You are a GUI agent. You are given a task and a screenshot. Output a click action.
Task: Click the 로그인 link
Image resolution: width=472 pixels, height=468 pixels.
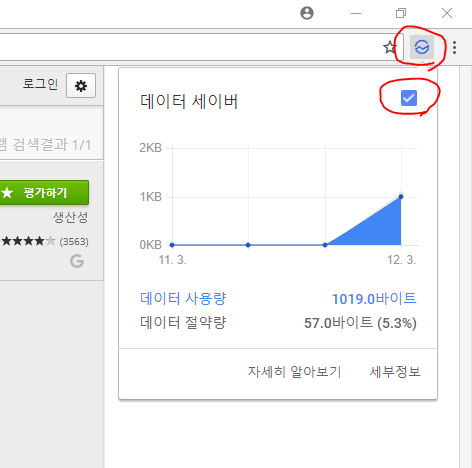(40, 84)
